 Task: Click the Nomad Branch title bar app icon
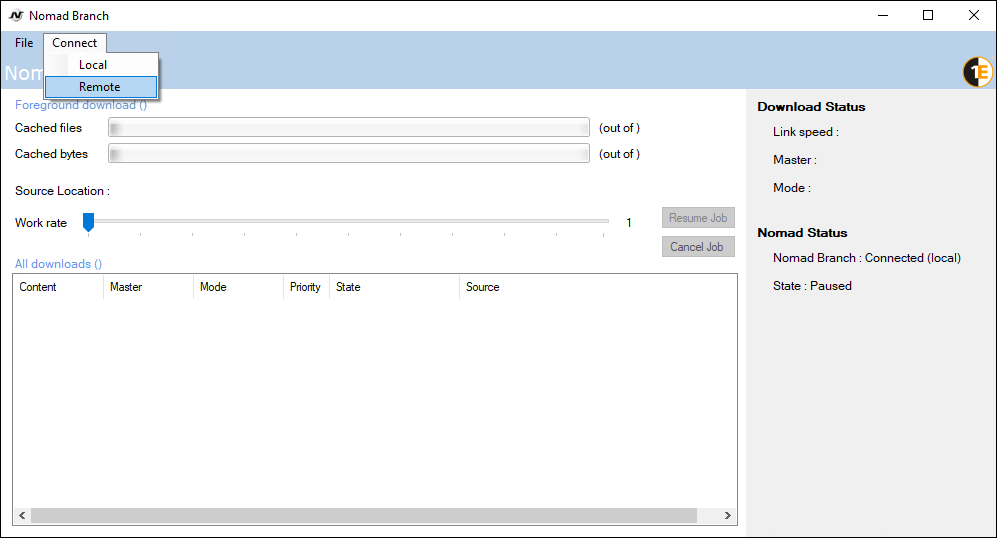coord(16,16)
